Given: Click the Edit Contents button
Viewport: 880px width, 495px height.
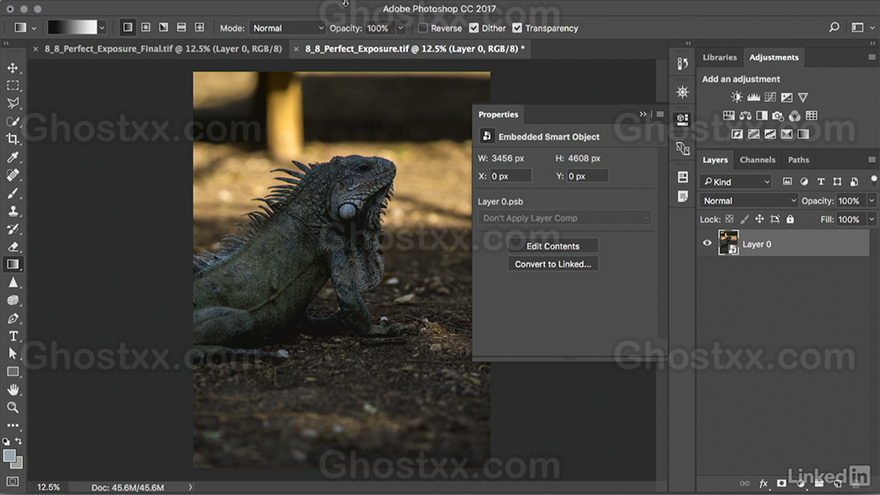Looking at the screenshot, I should pyautogui.click(x=553, y=246).
